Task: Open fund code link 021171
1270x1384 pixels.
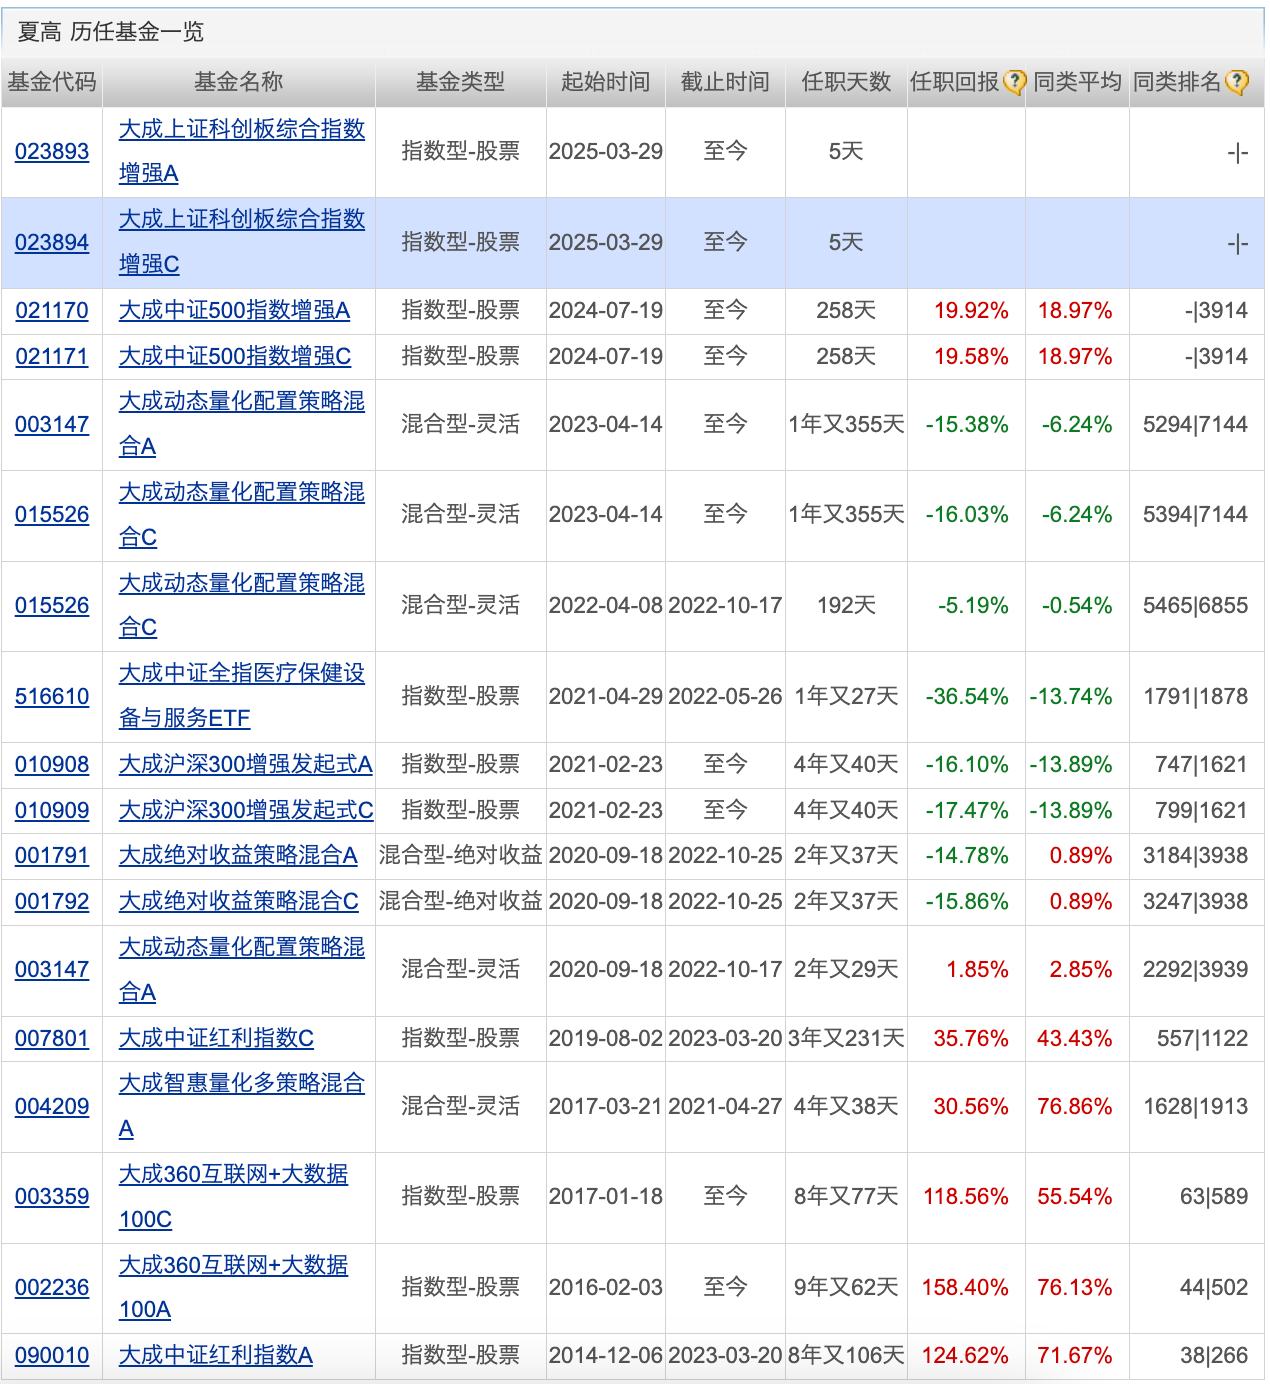Action: click(x=52, y=357)
